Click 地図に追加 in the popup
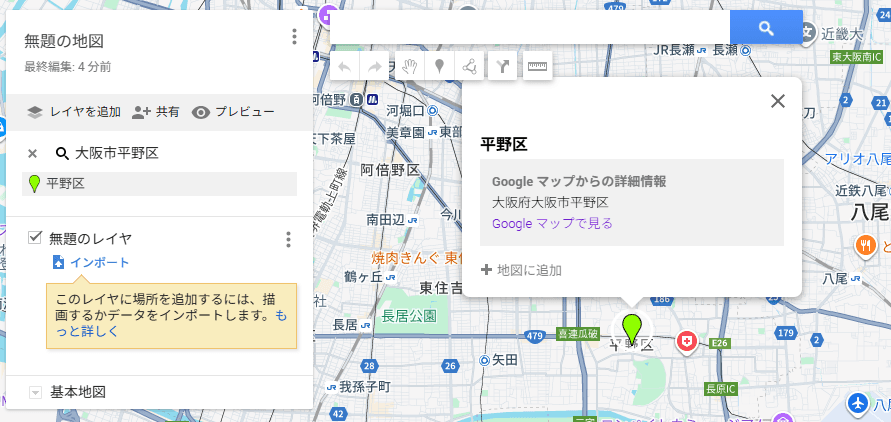891x422 pixels. [521, 270]
